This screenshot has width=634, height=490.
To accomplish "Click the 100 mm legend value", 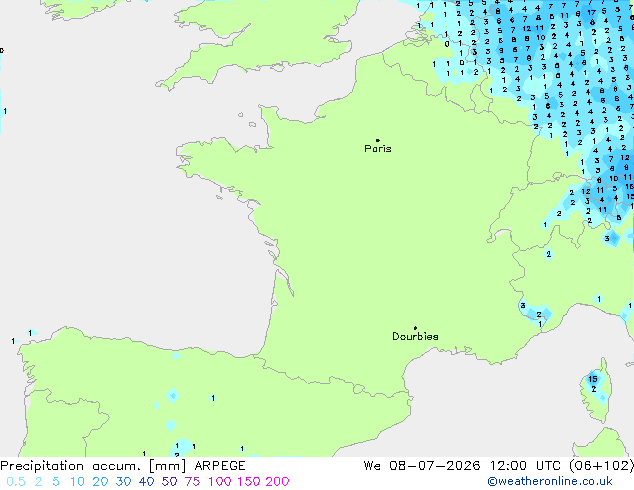I will [220, 482].
